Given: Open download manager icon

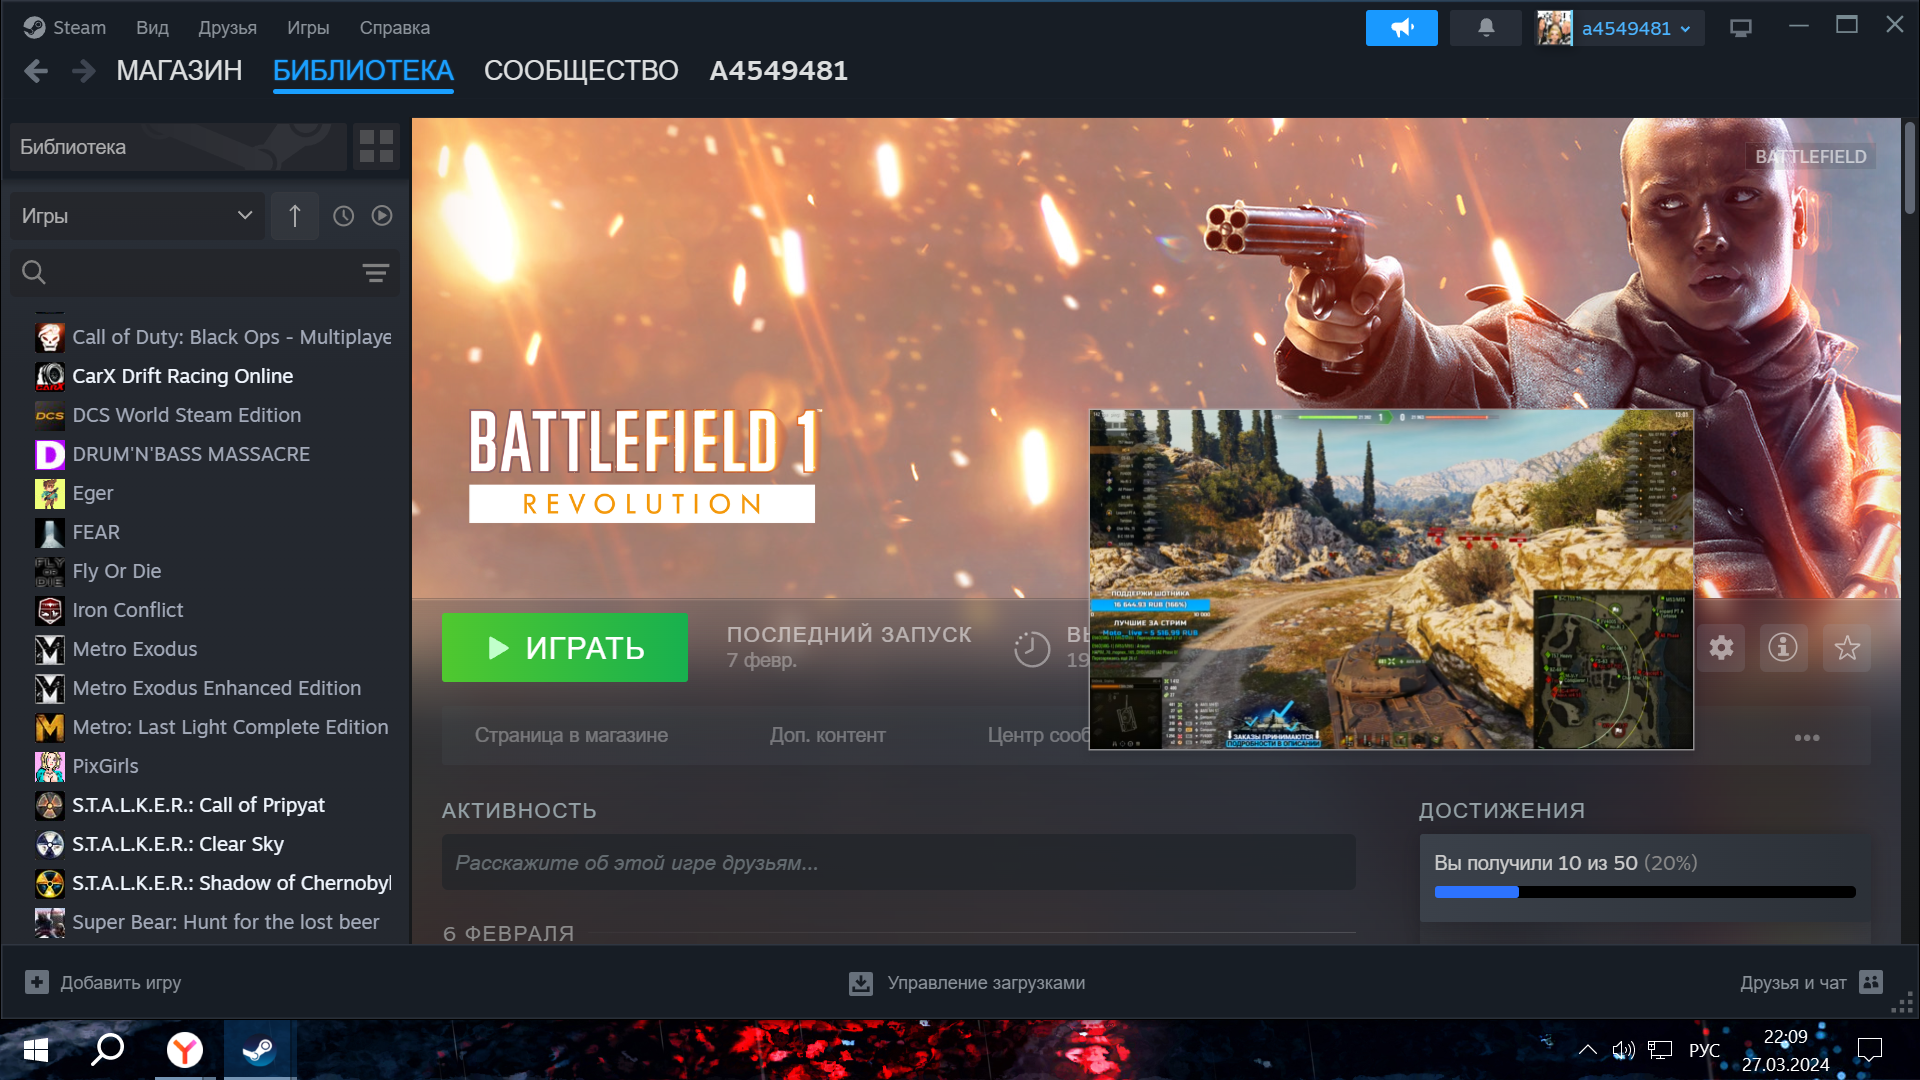Looking at the screenshot, I should coord(861,983).
